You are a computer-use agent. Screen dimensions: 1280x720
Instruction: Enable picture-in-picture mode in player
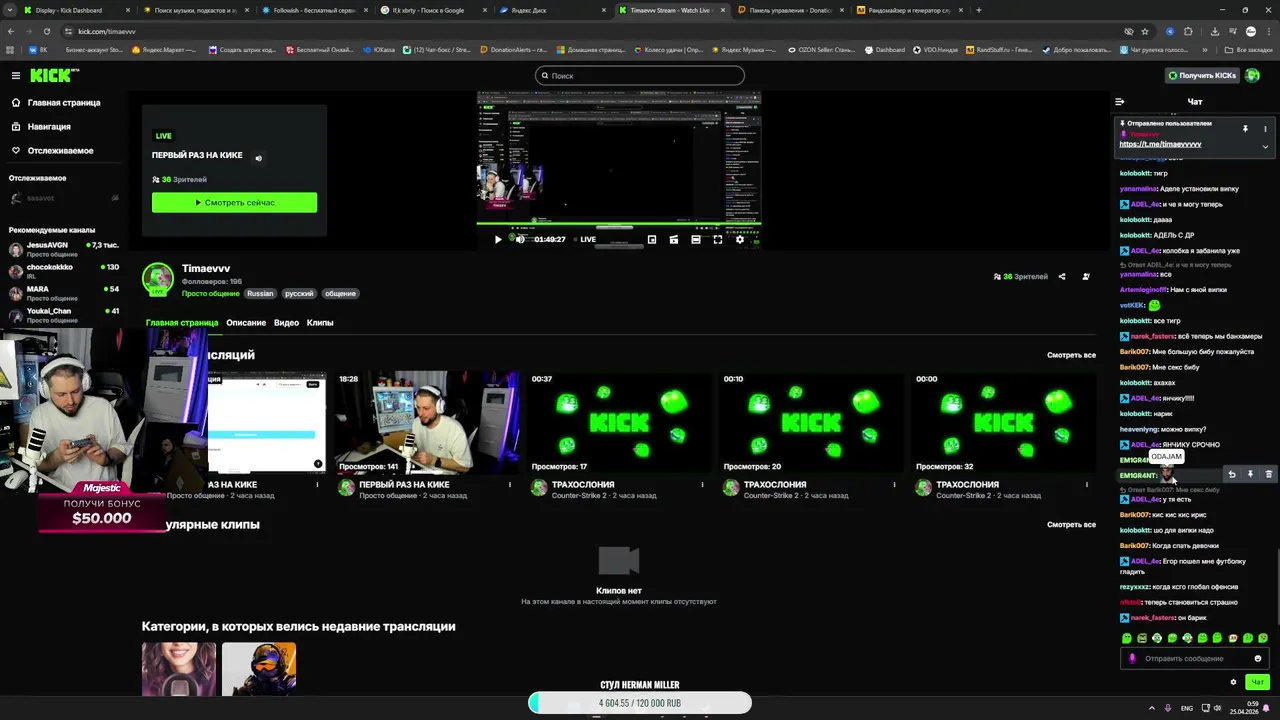coord(652,239)
